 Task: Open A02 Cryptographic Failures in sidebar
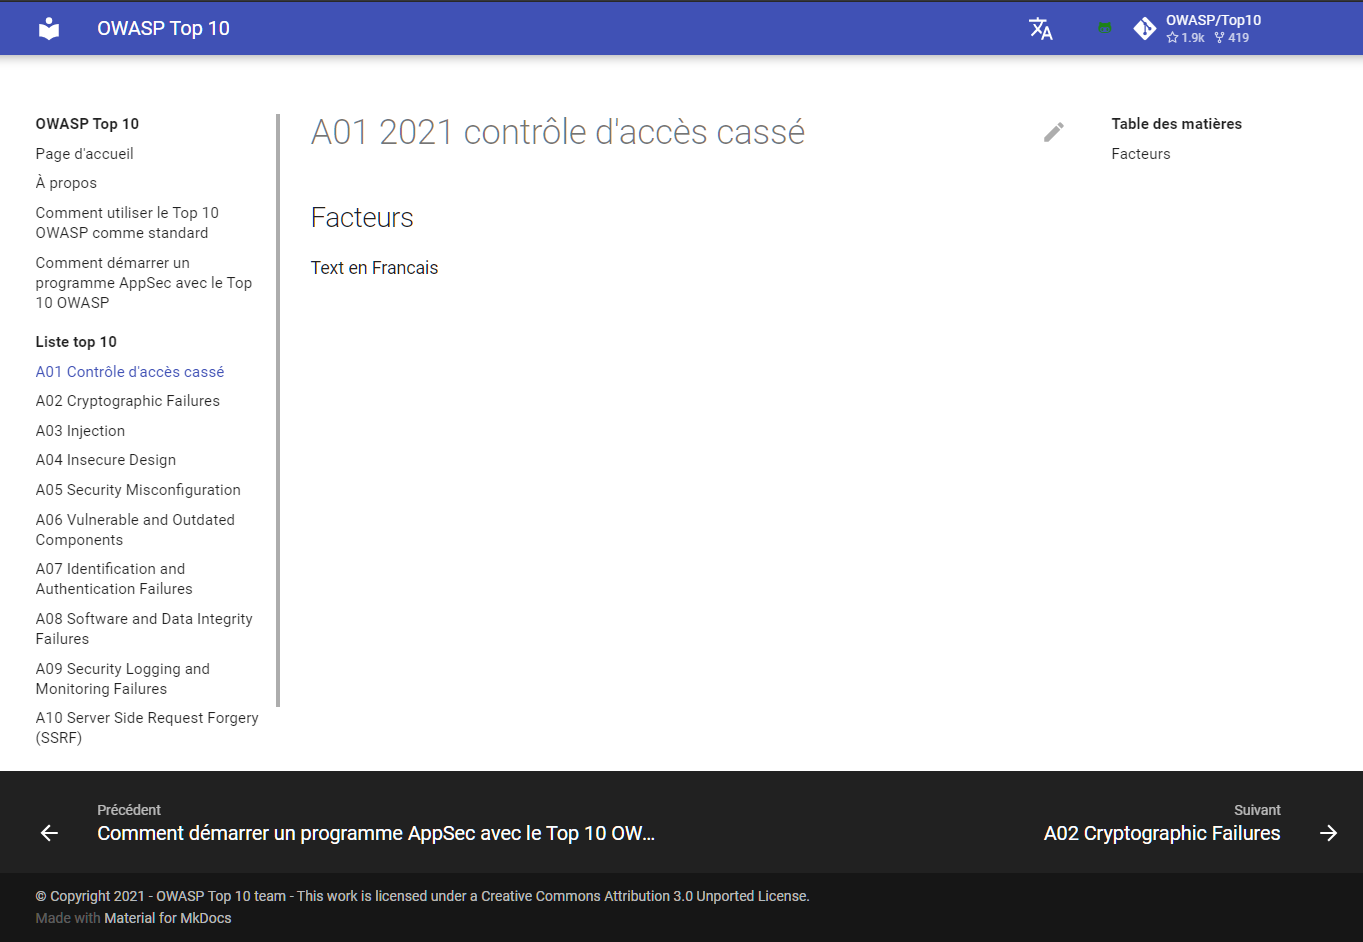pos(128,401)
